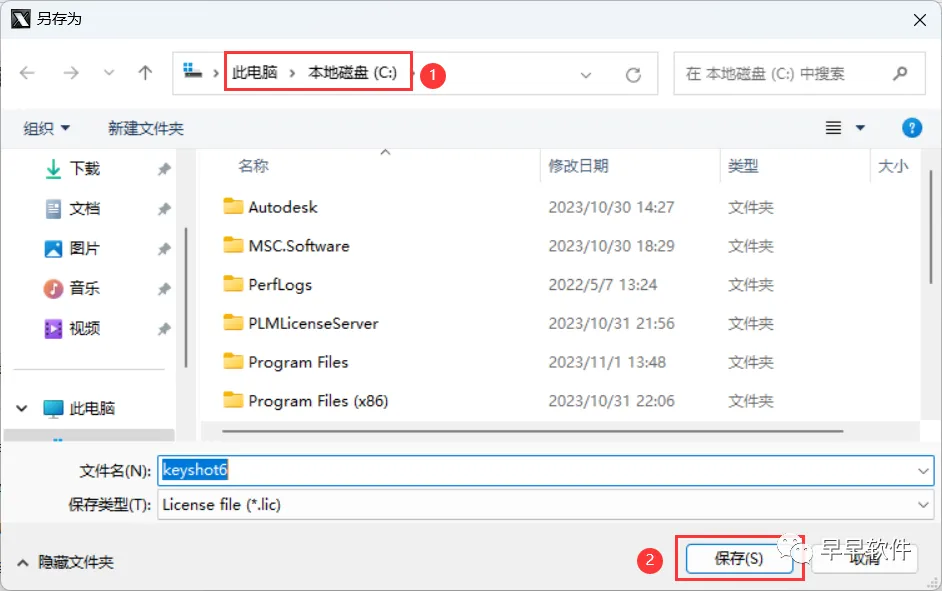Select 此电脑 in the address breadcrumb
This screenshot has height=591, width=942.
click(x=255, y=73)
